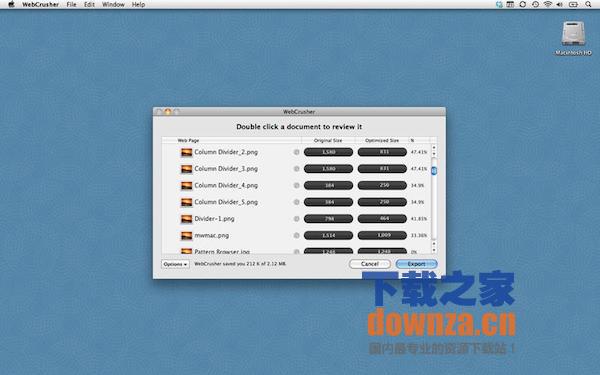The image size is (600, 375).
Task: Click the Export button
Action: (416, 264)
